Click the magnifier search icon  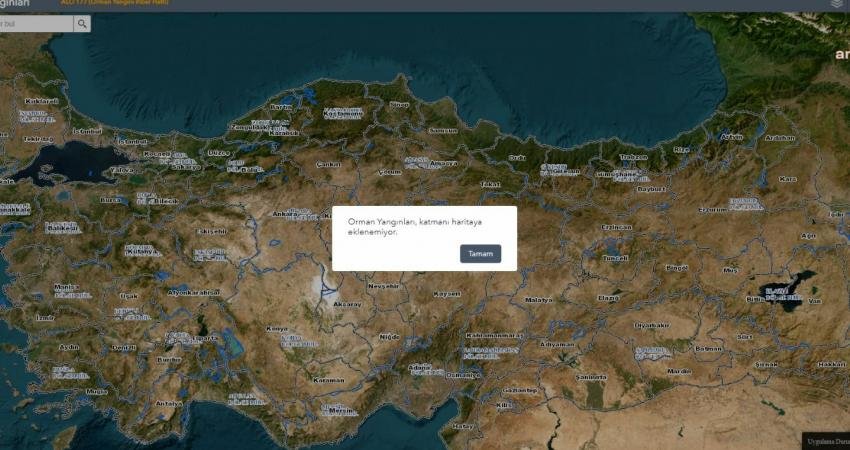82,24
